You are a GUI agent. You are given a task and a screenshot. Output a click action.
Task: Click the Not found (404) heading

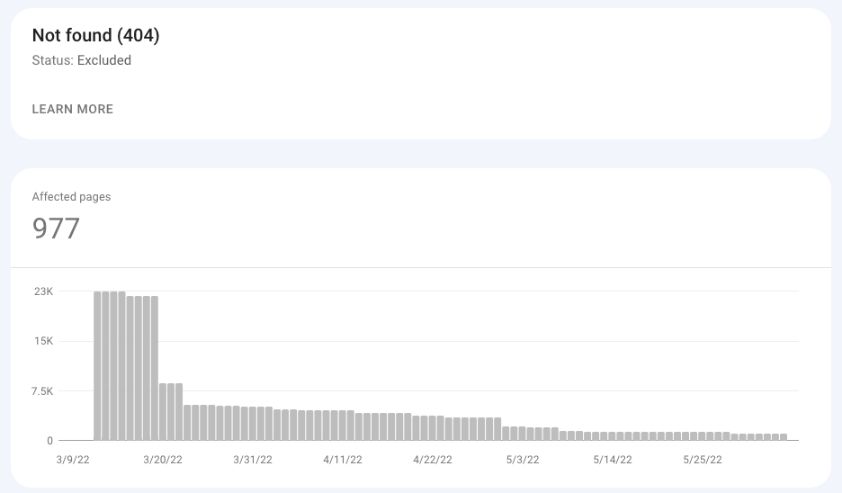coord(95,35)
